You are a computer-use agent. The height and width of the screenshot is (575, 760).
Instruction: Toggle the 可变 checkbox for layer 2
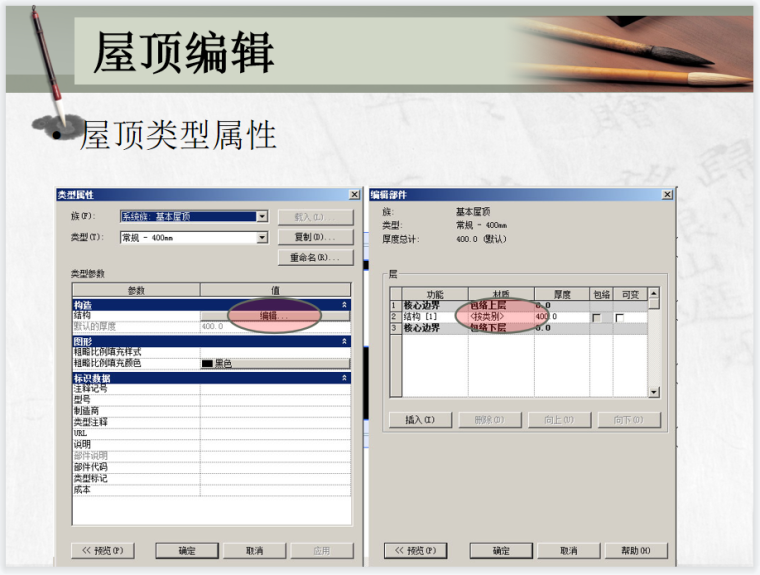coord(620,317)
